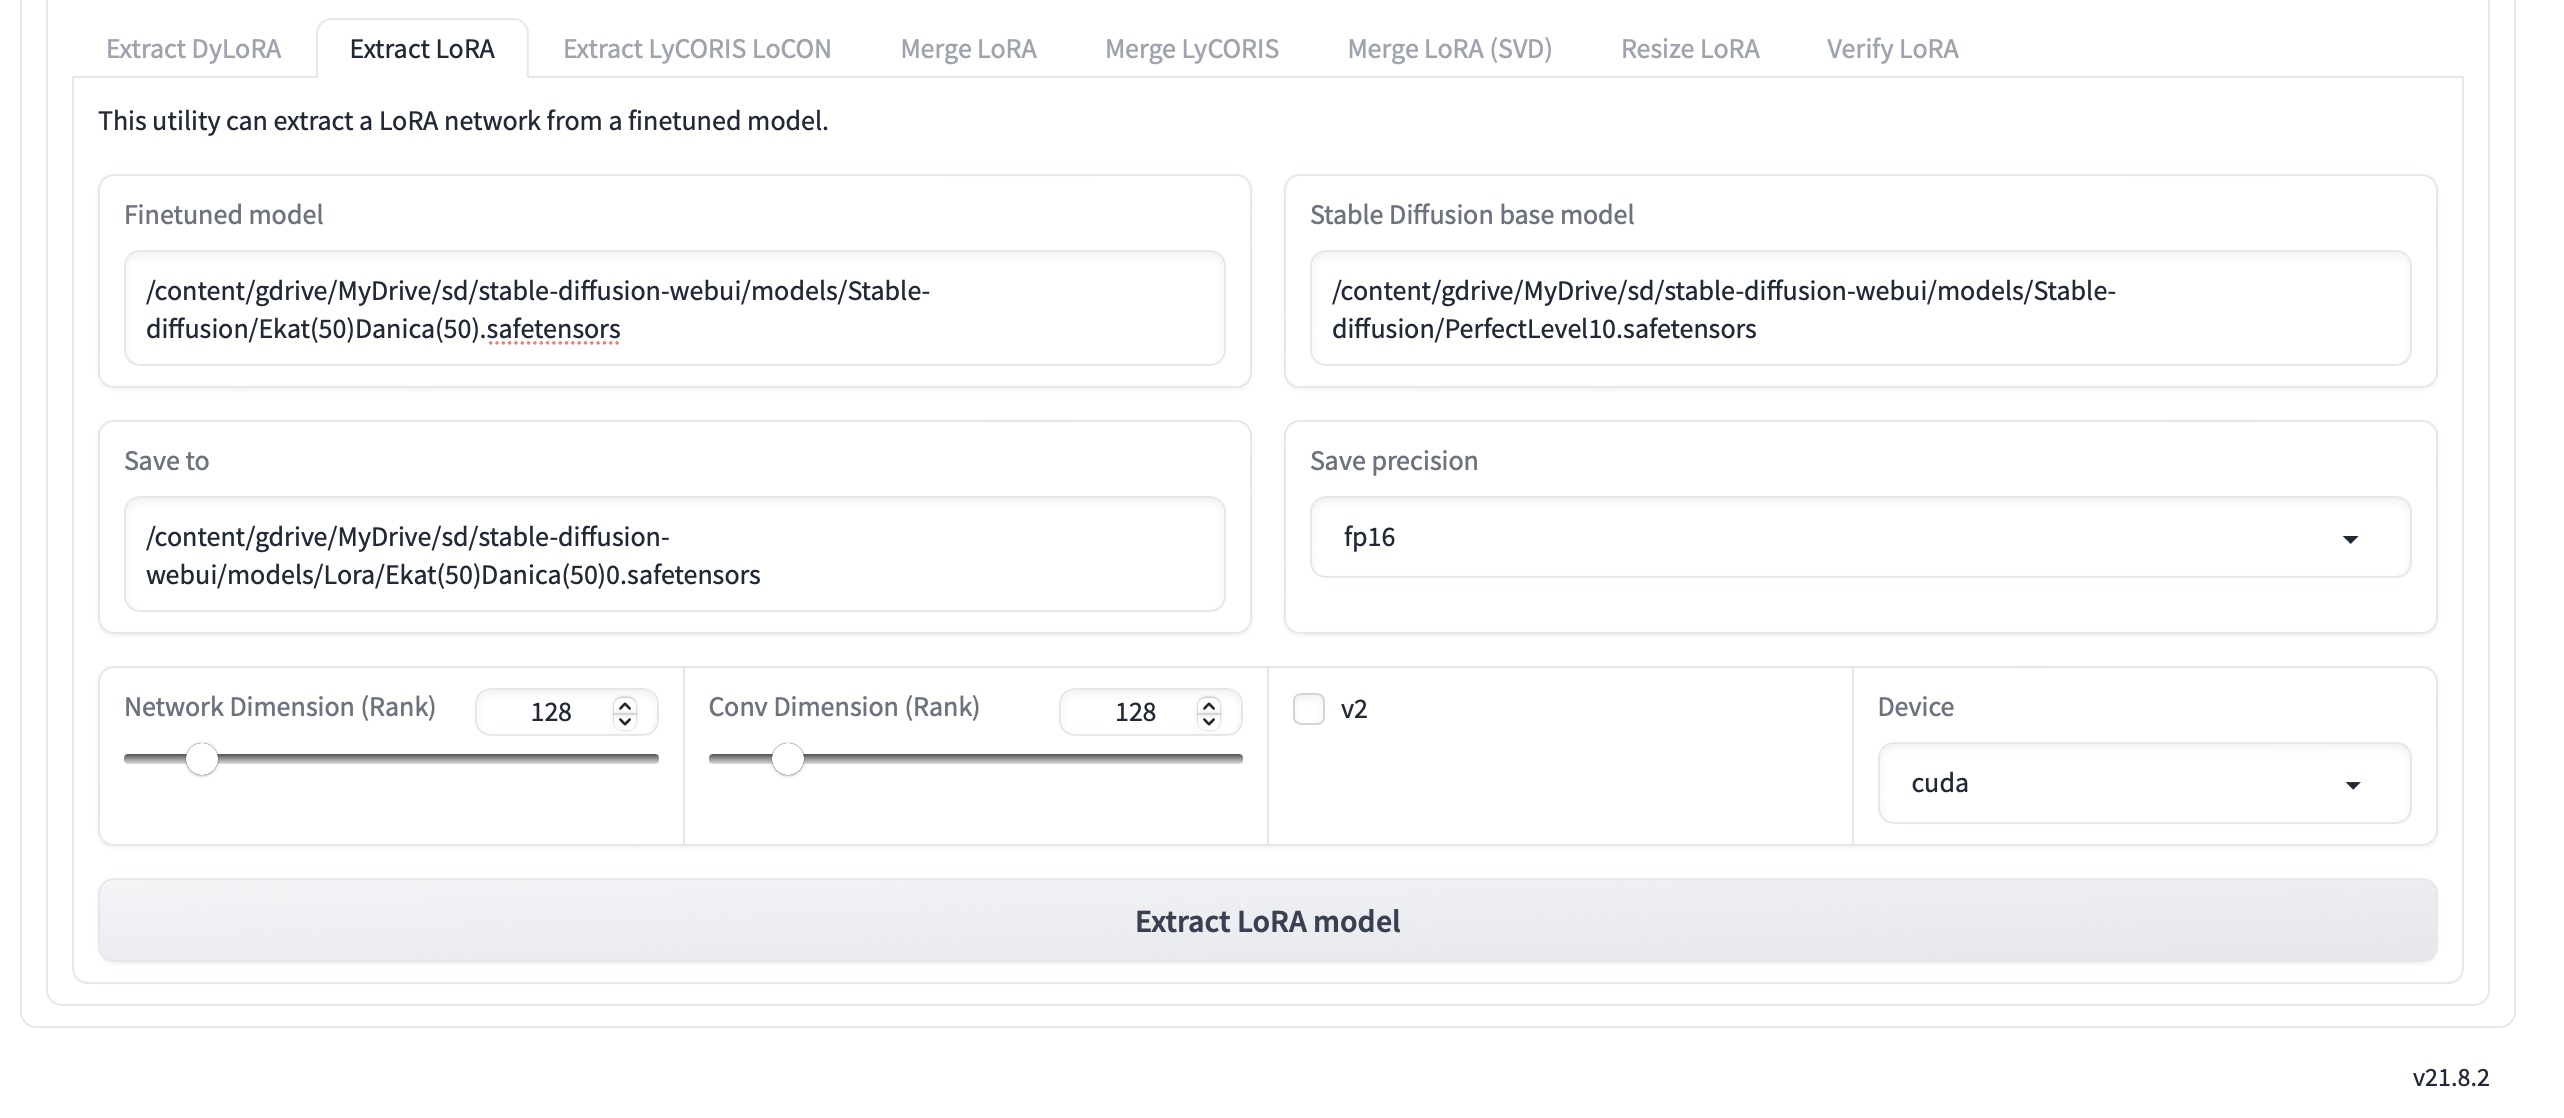Decrement the Conv Dimension rank value
2564x1118 pixels.
coord(1208,722)
